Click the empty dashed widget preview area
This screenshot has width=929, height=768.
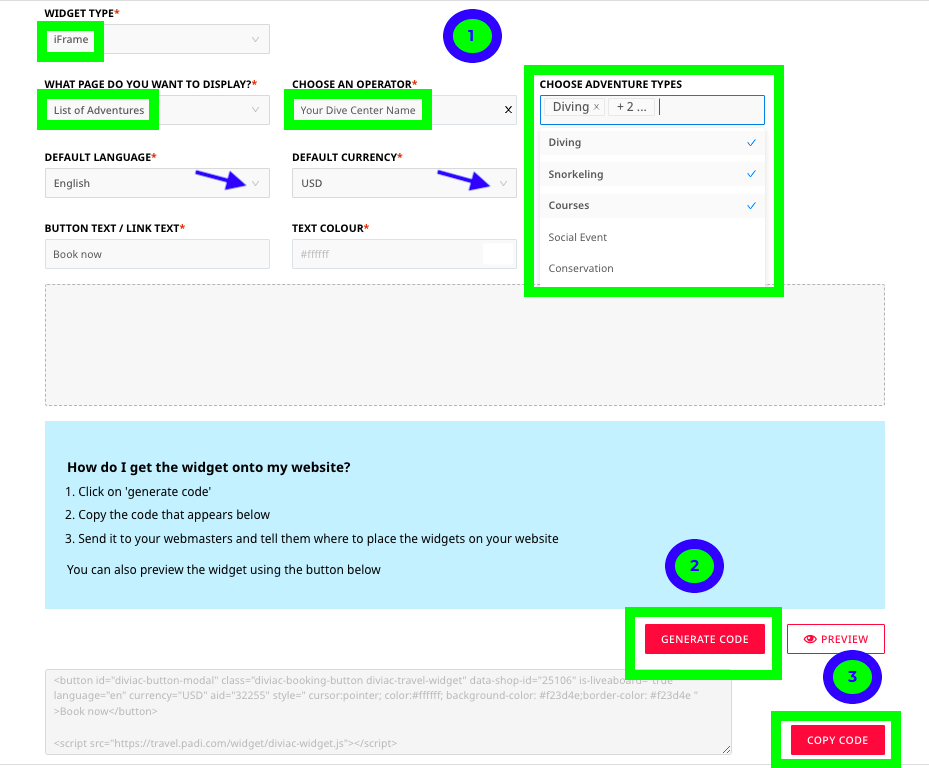(x=464, y=345)
